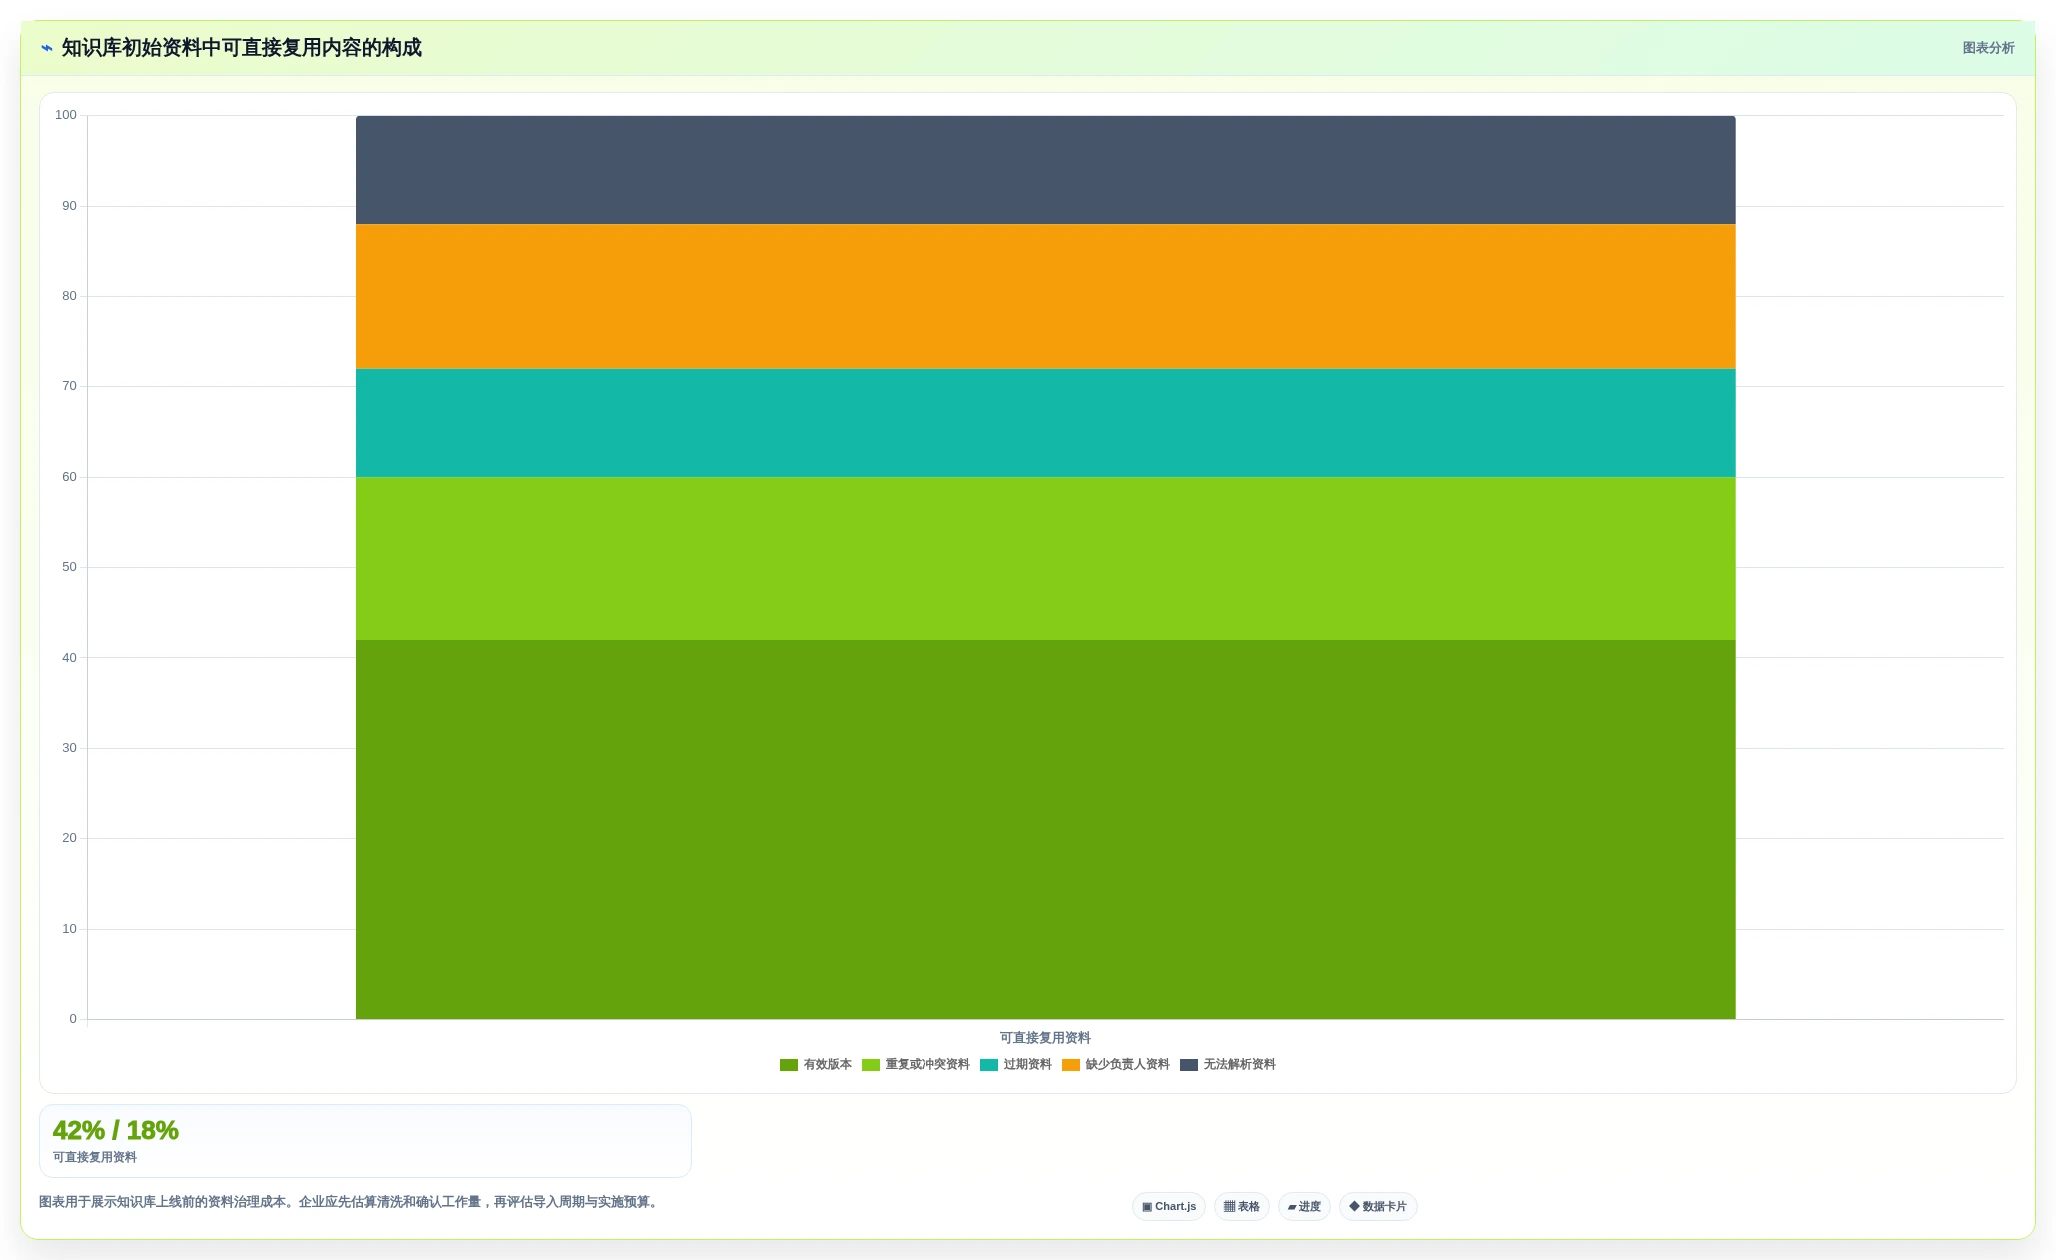The image size is (2056, 1260).
Task: Click the 表格 tag chip
Action: pyautogui.click(x=1242, y=1207)
